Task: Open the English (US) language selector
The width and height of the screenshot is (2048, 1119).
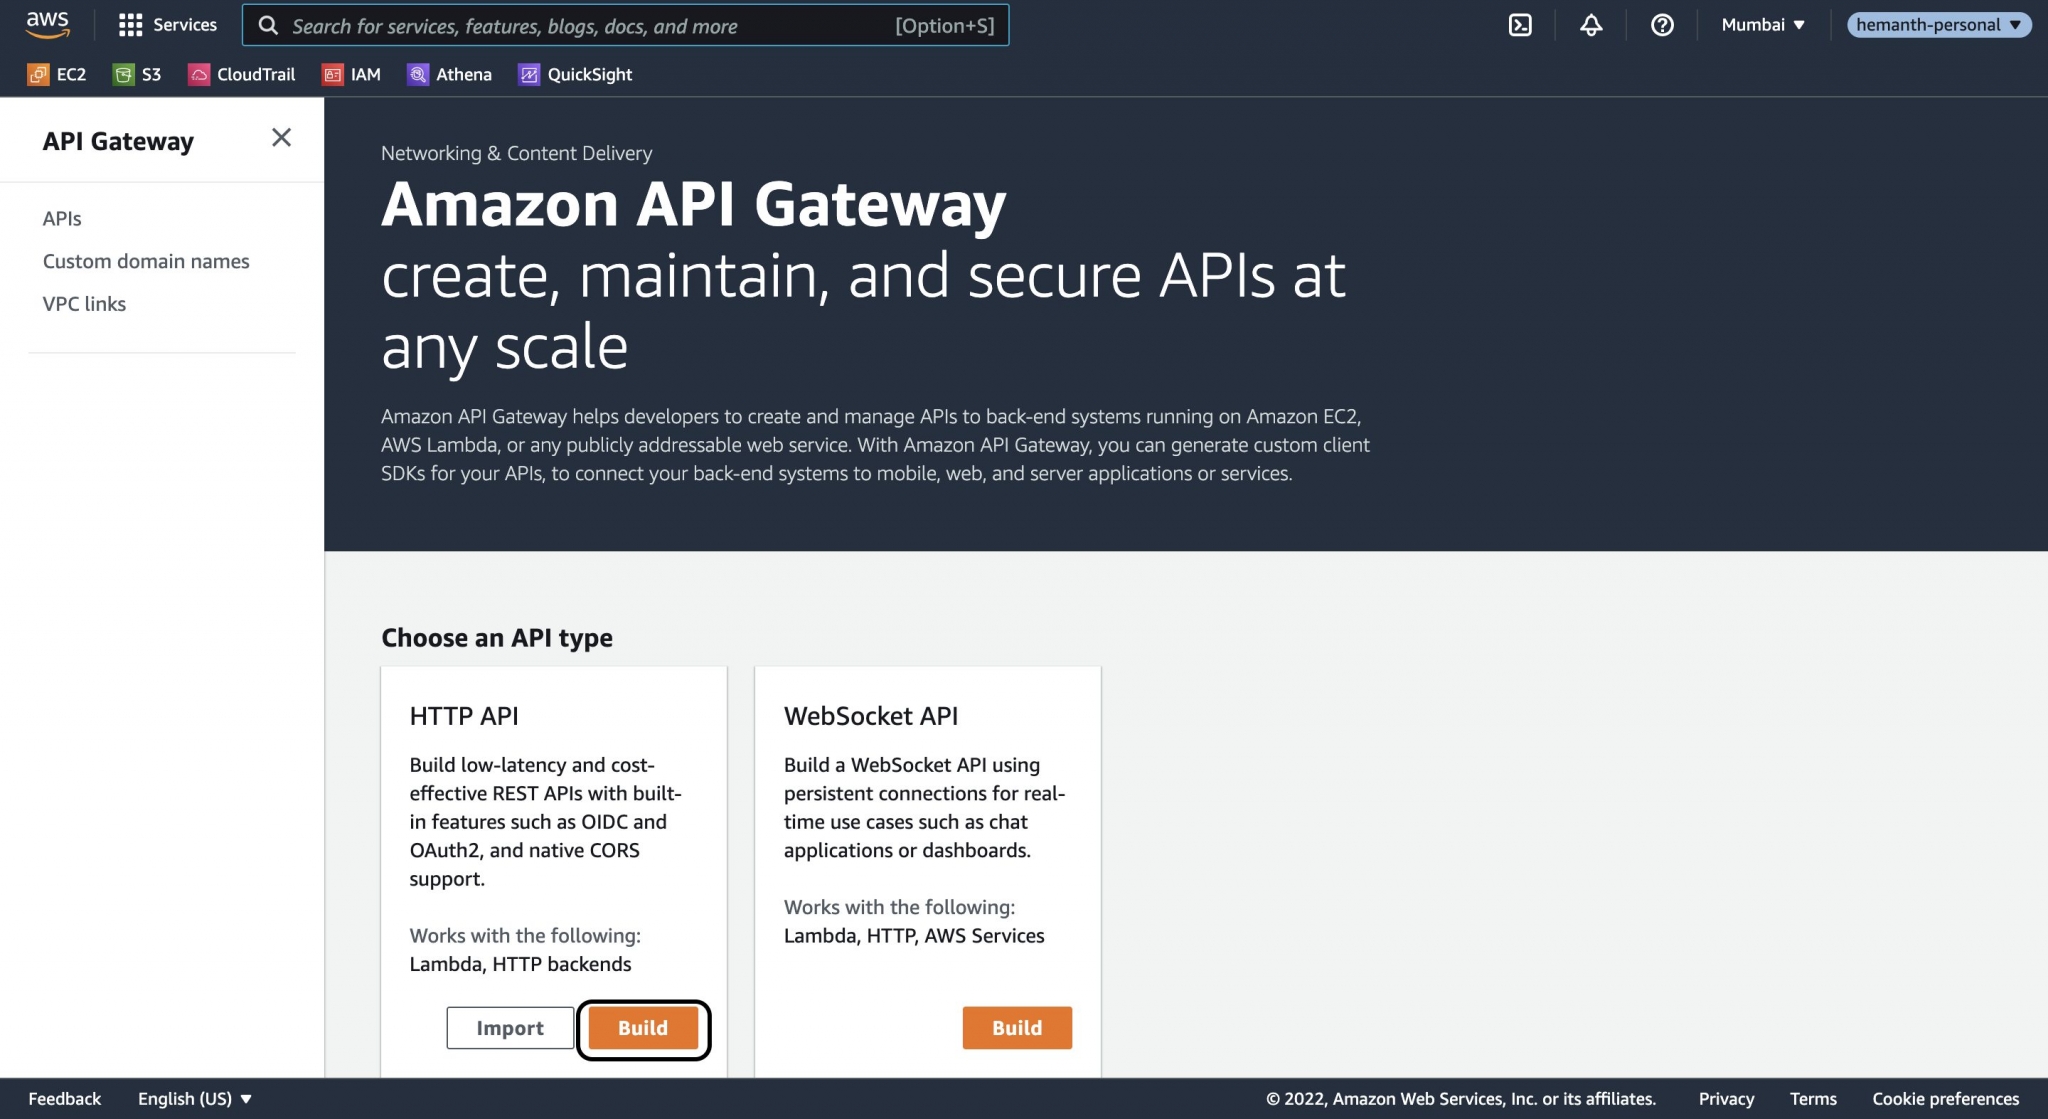Action: [x=192, y=1098]
